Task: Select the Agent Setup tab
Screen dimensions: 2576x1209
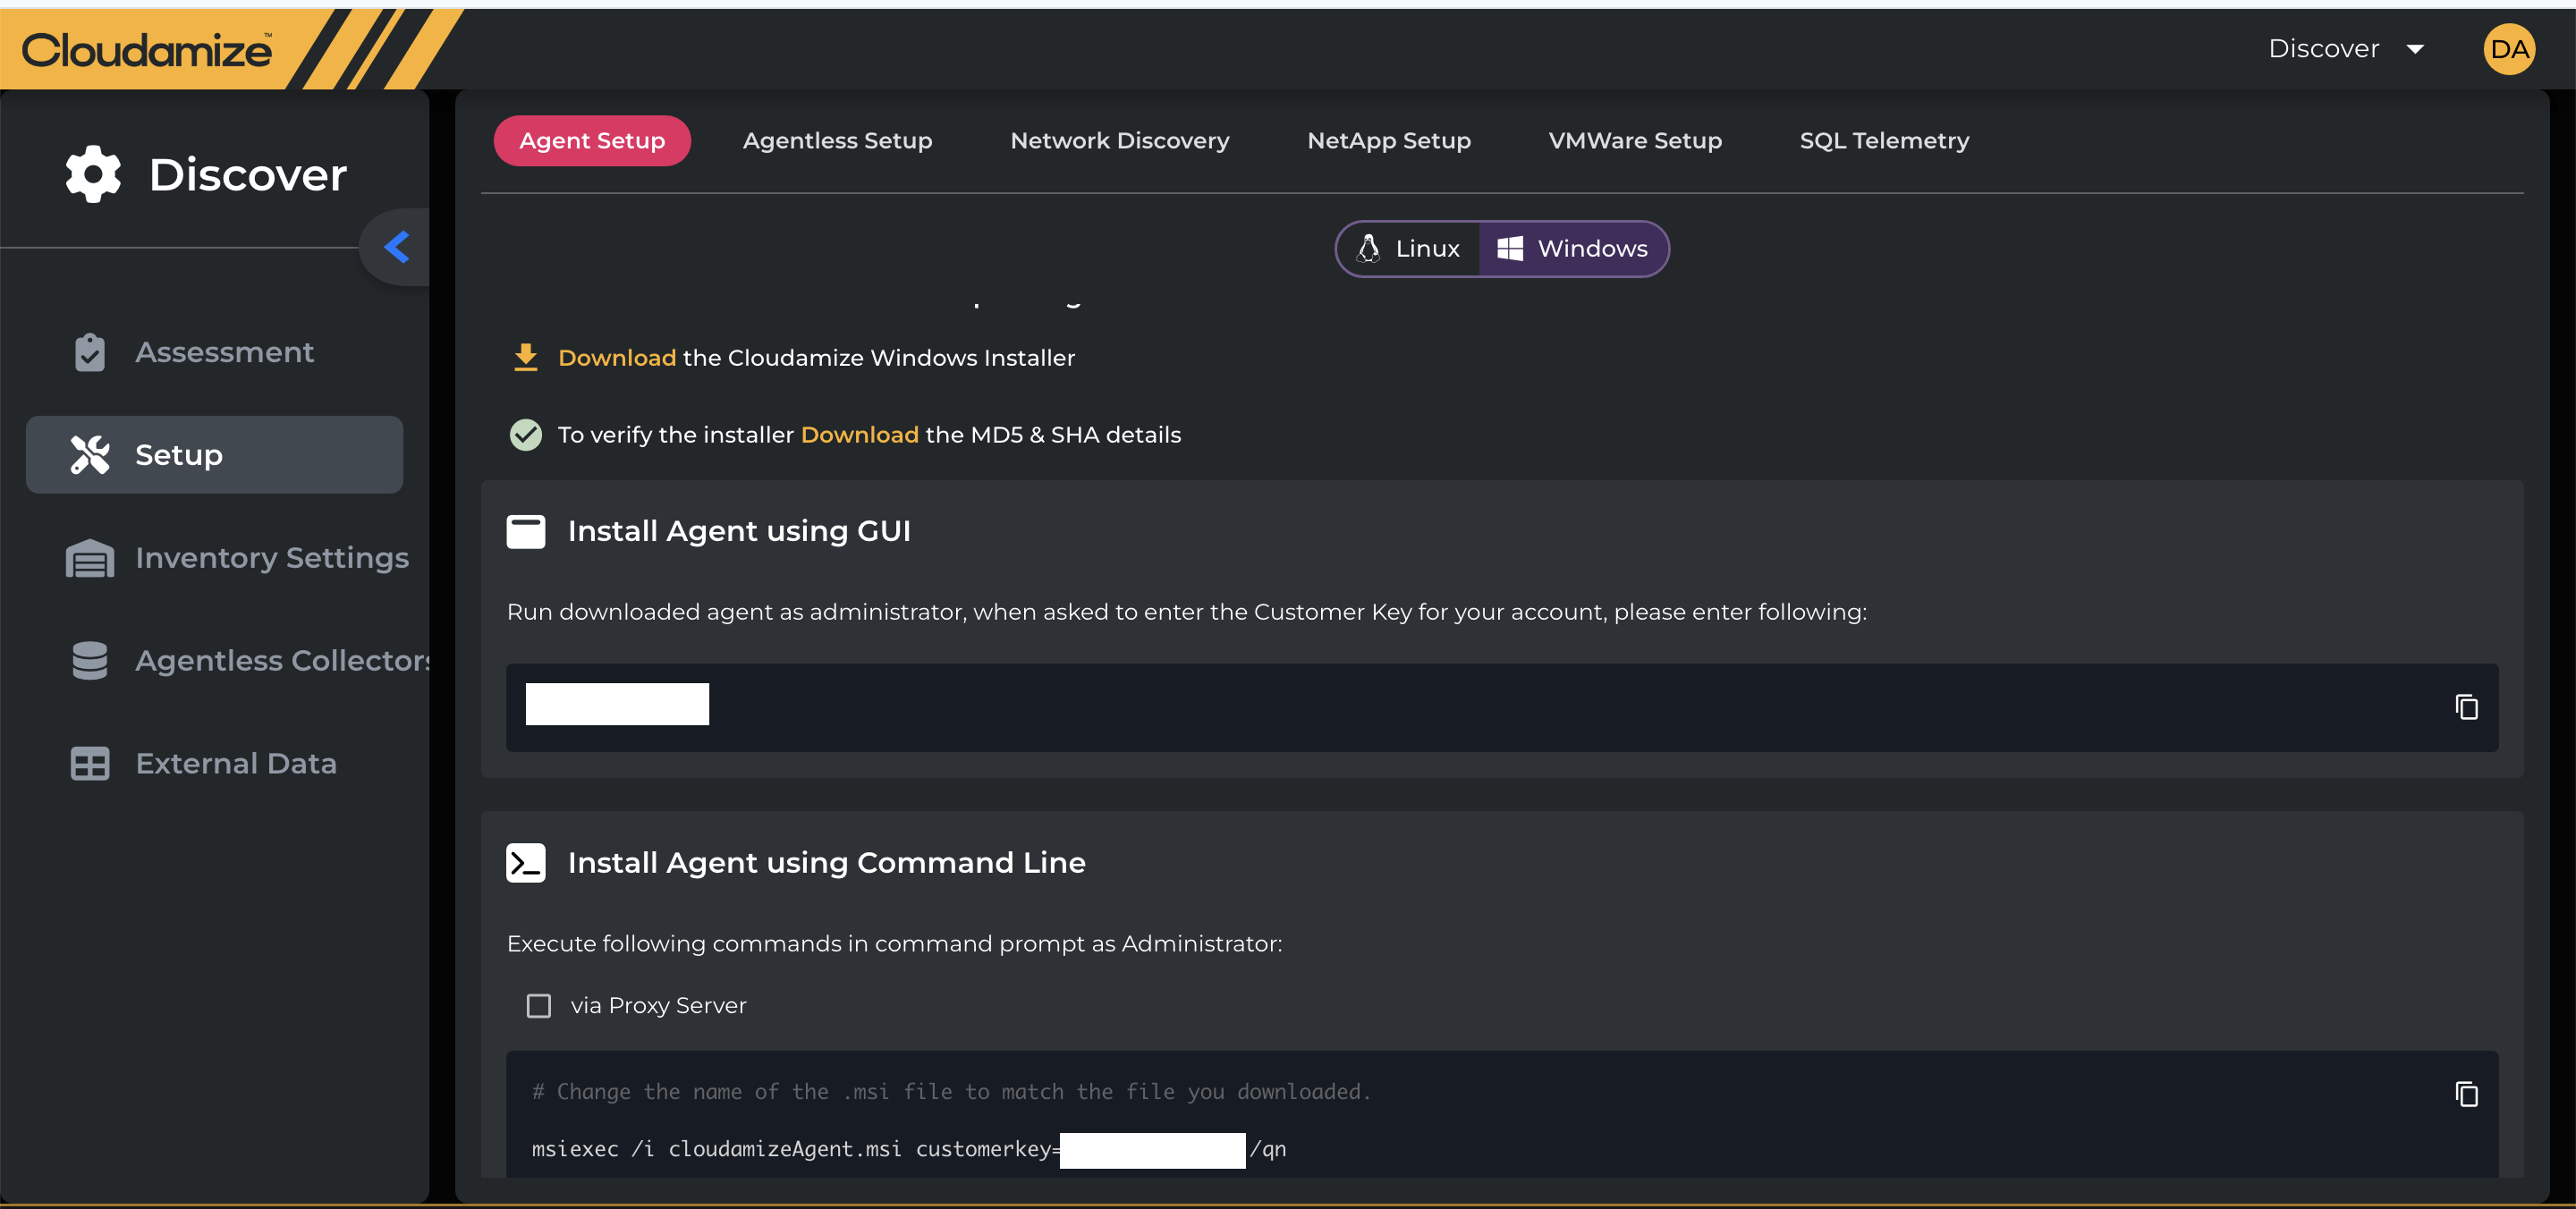Action: (592, 141)
